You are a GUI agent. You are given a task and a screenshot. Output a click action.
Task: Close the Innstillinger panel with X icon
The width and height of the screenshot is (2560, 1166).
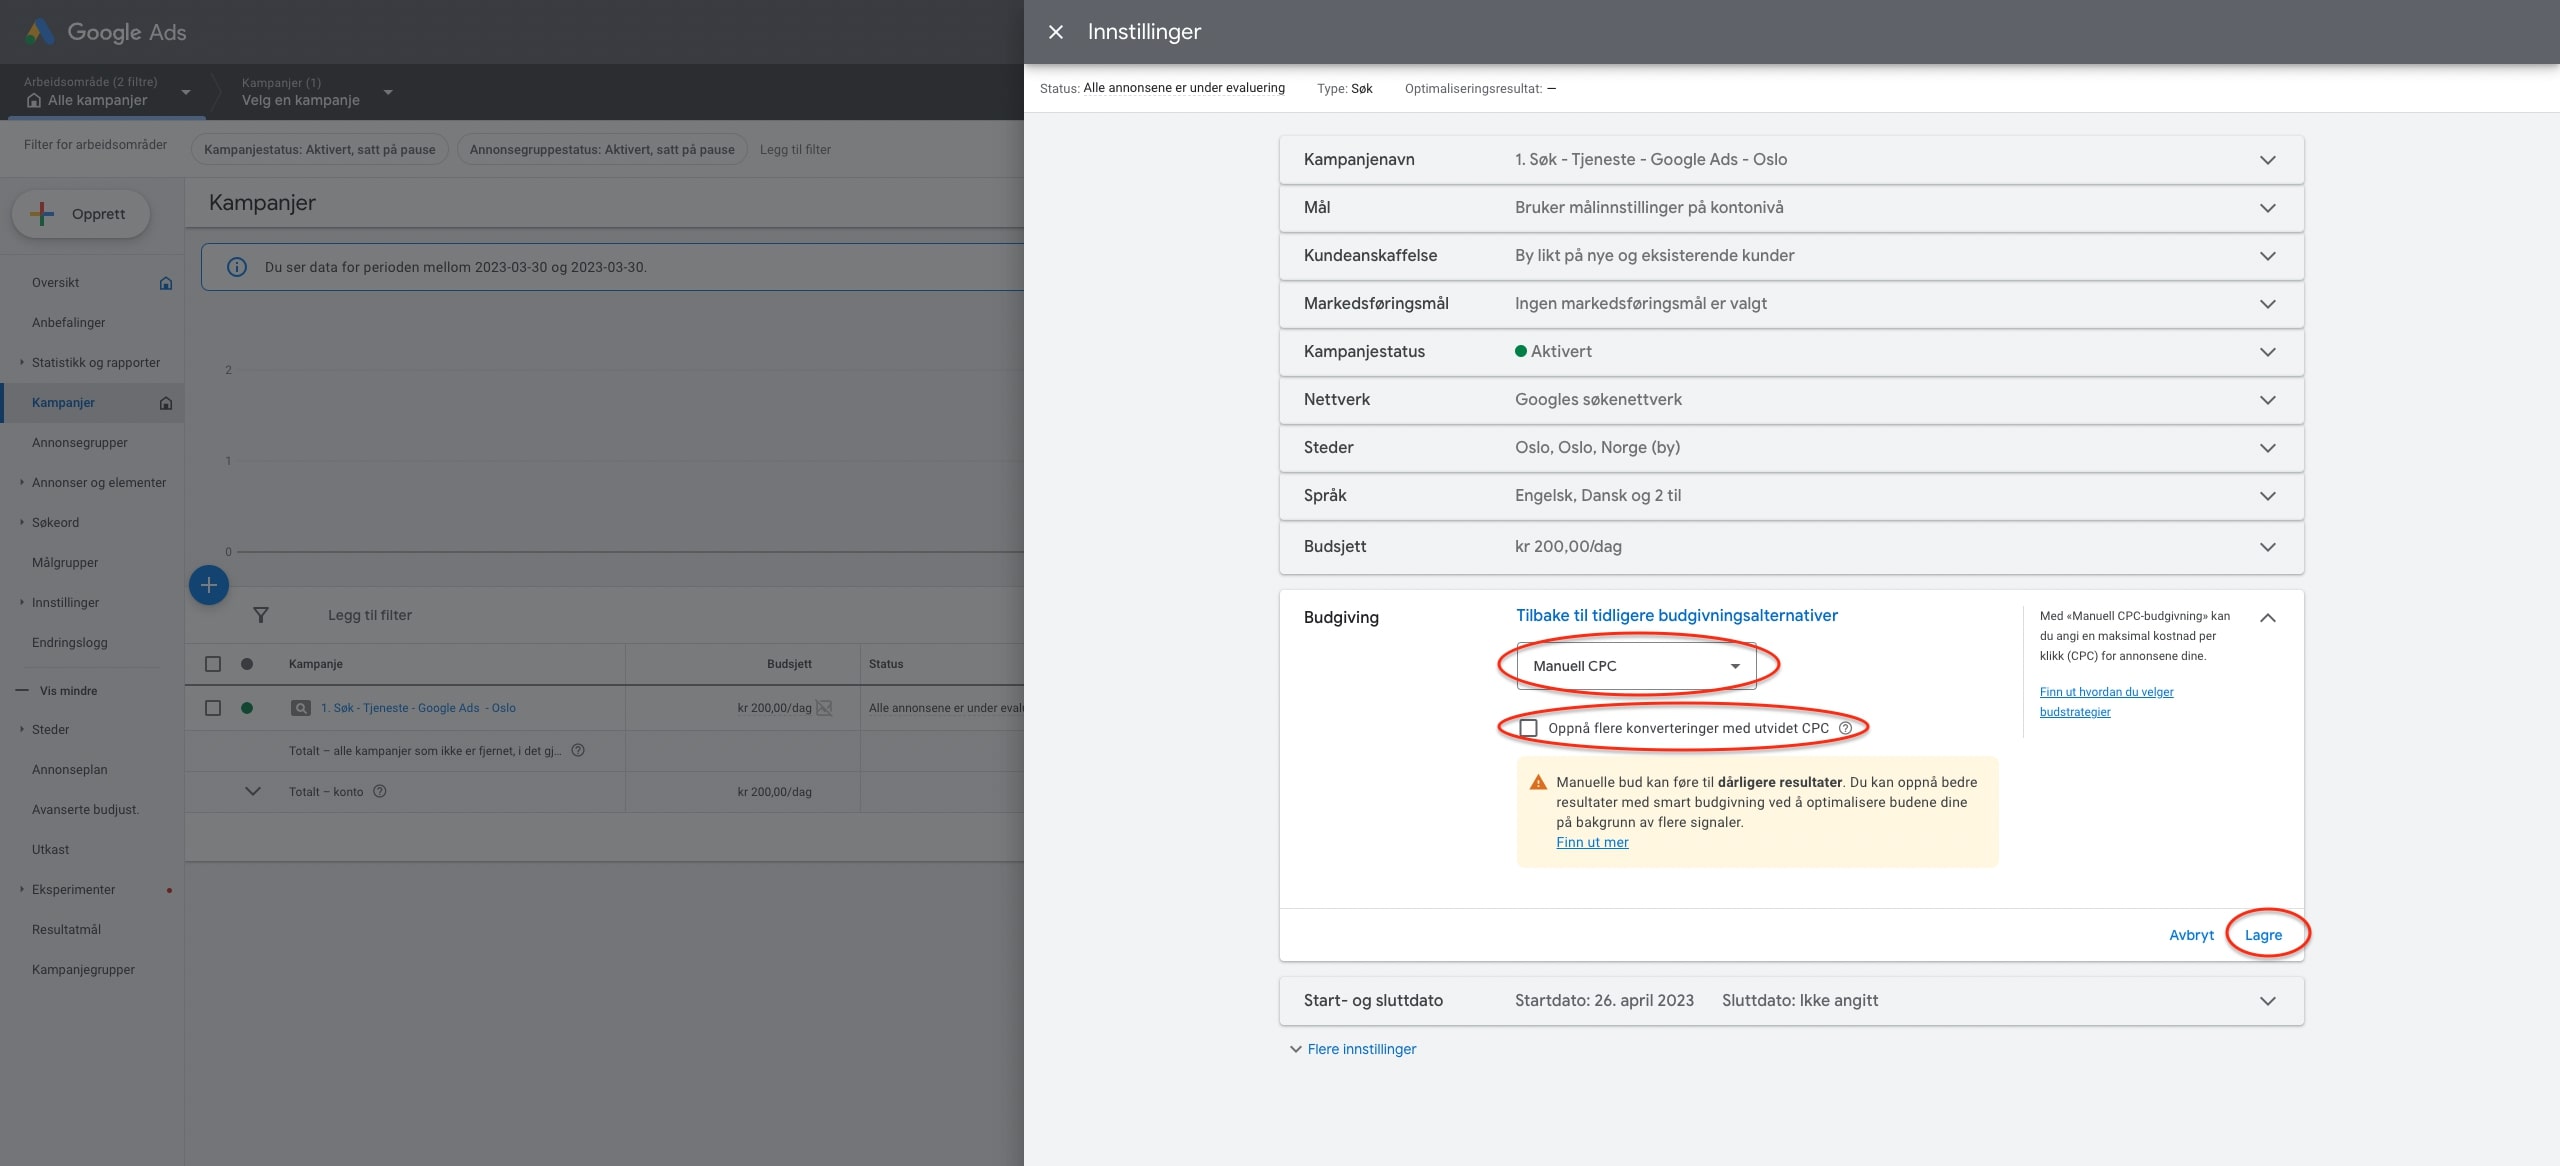tap(1055, 32)
